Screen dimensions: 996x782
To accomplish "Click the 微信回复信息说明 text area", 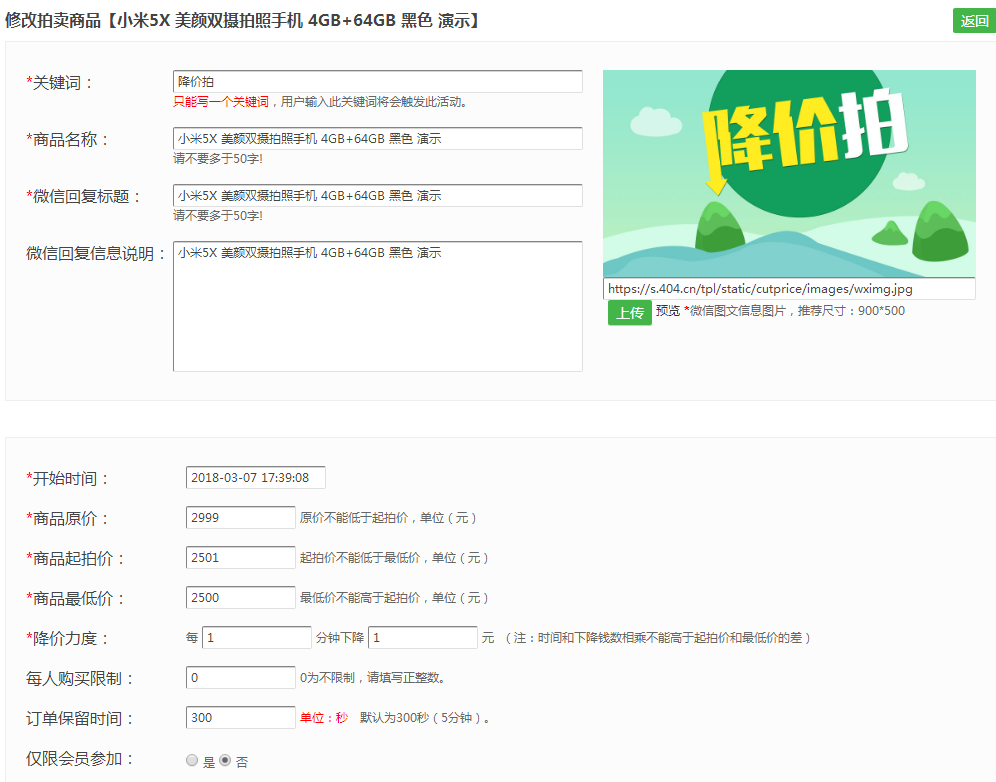I will (377, 306).
